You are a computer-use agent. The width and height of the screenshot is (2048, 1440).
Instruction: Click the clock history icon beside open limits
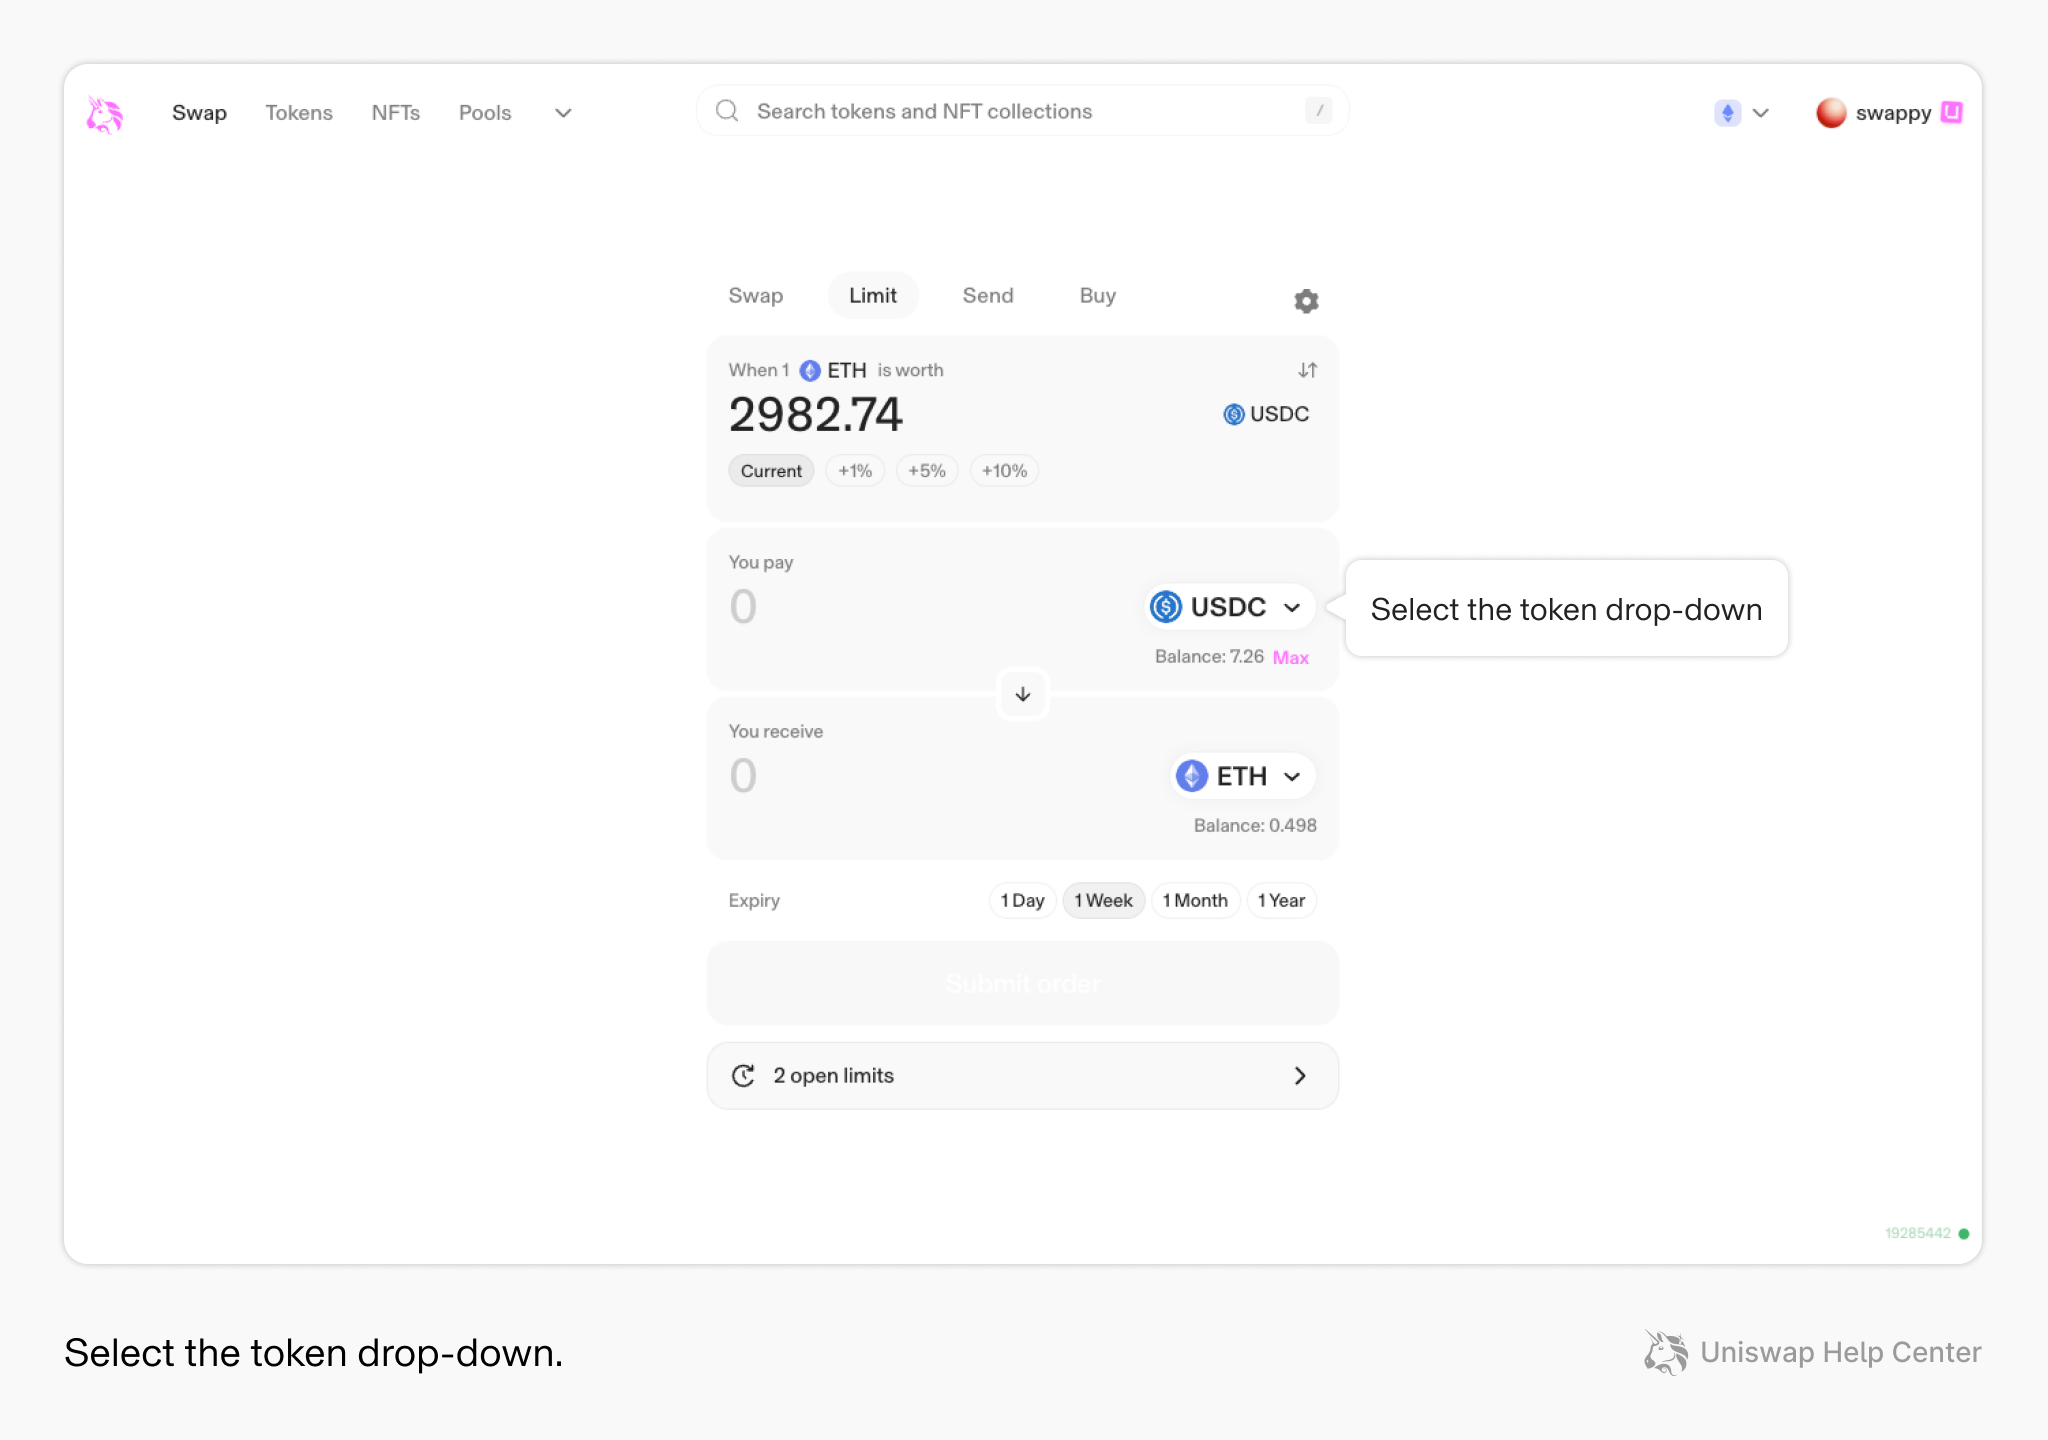coord(743,1076)
